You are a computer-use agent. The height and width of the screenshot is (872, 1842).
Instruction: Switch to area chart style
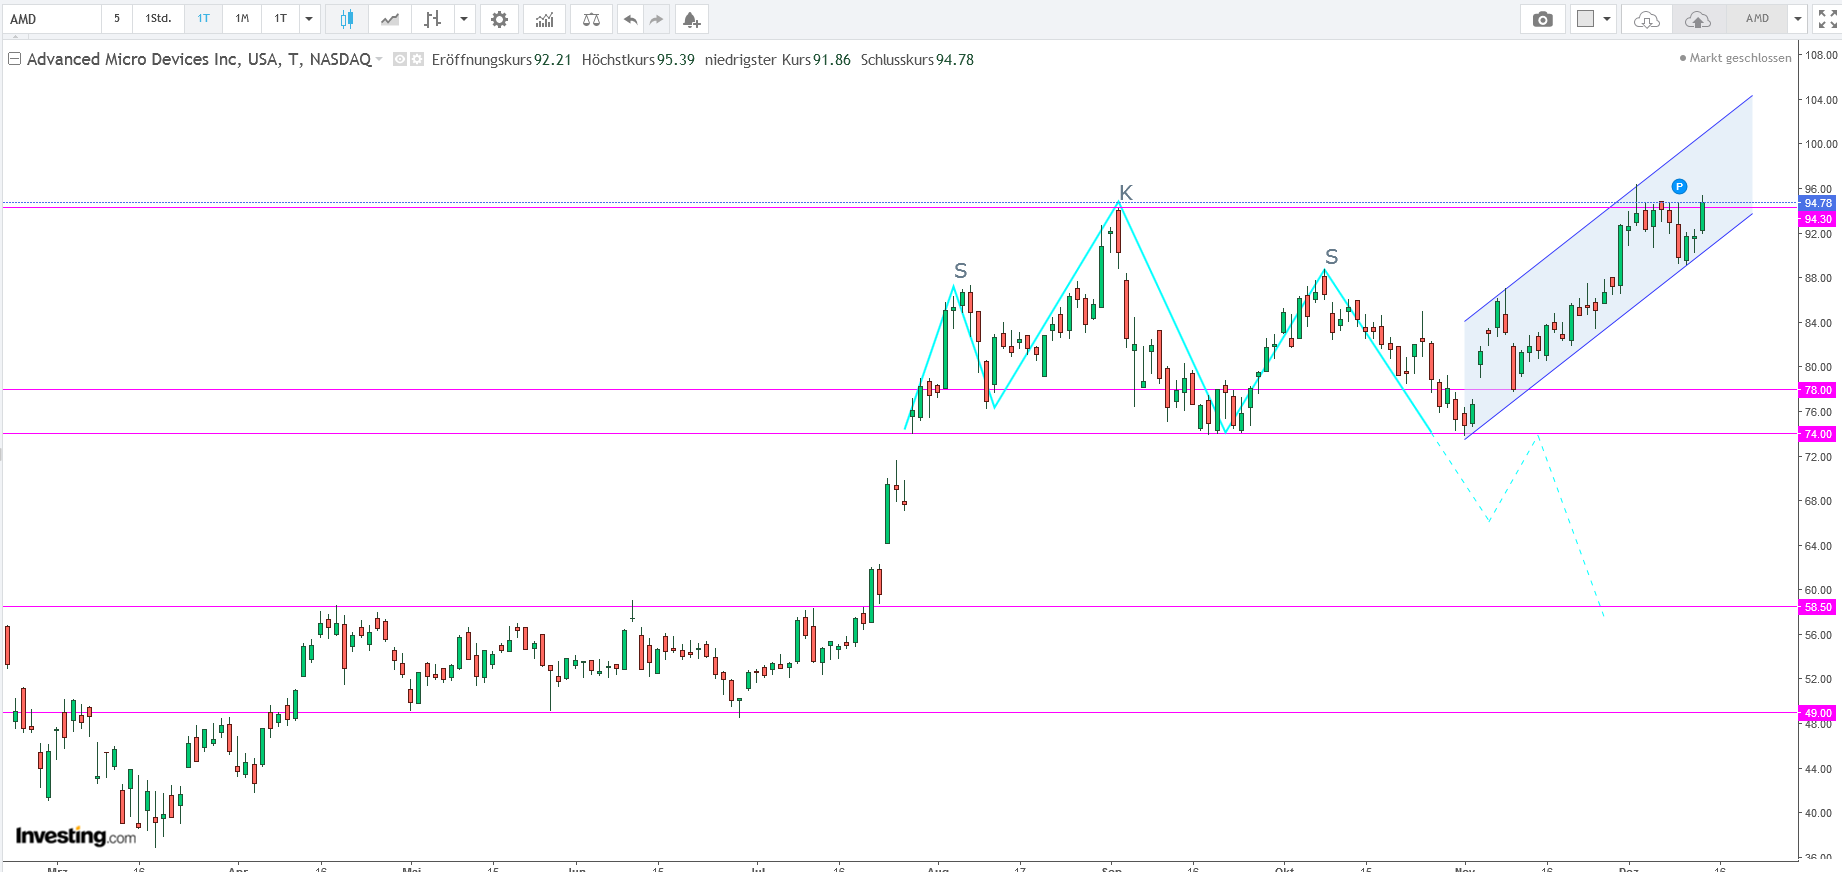(x=390, y=19)
